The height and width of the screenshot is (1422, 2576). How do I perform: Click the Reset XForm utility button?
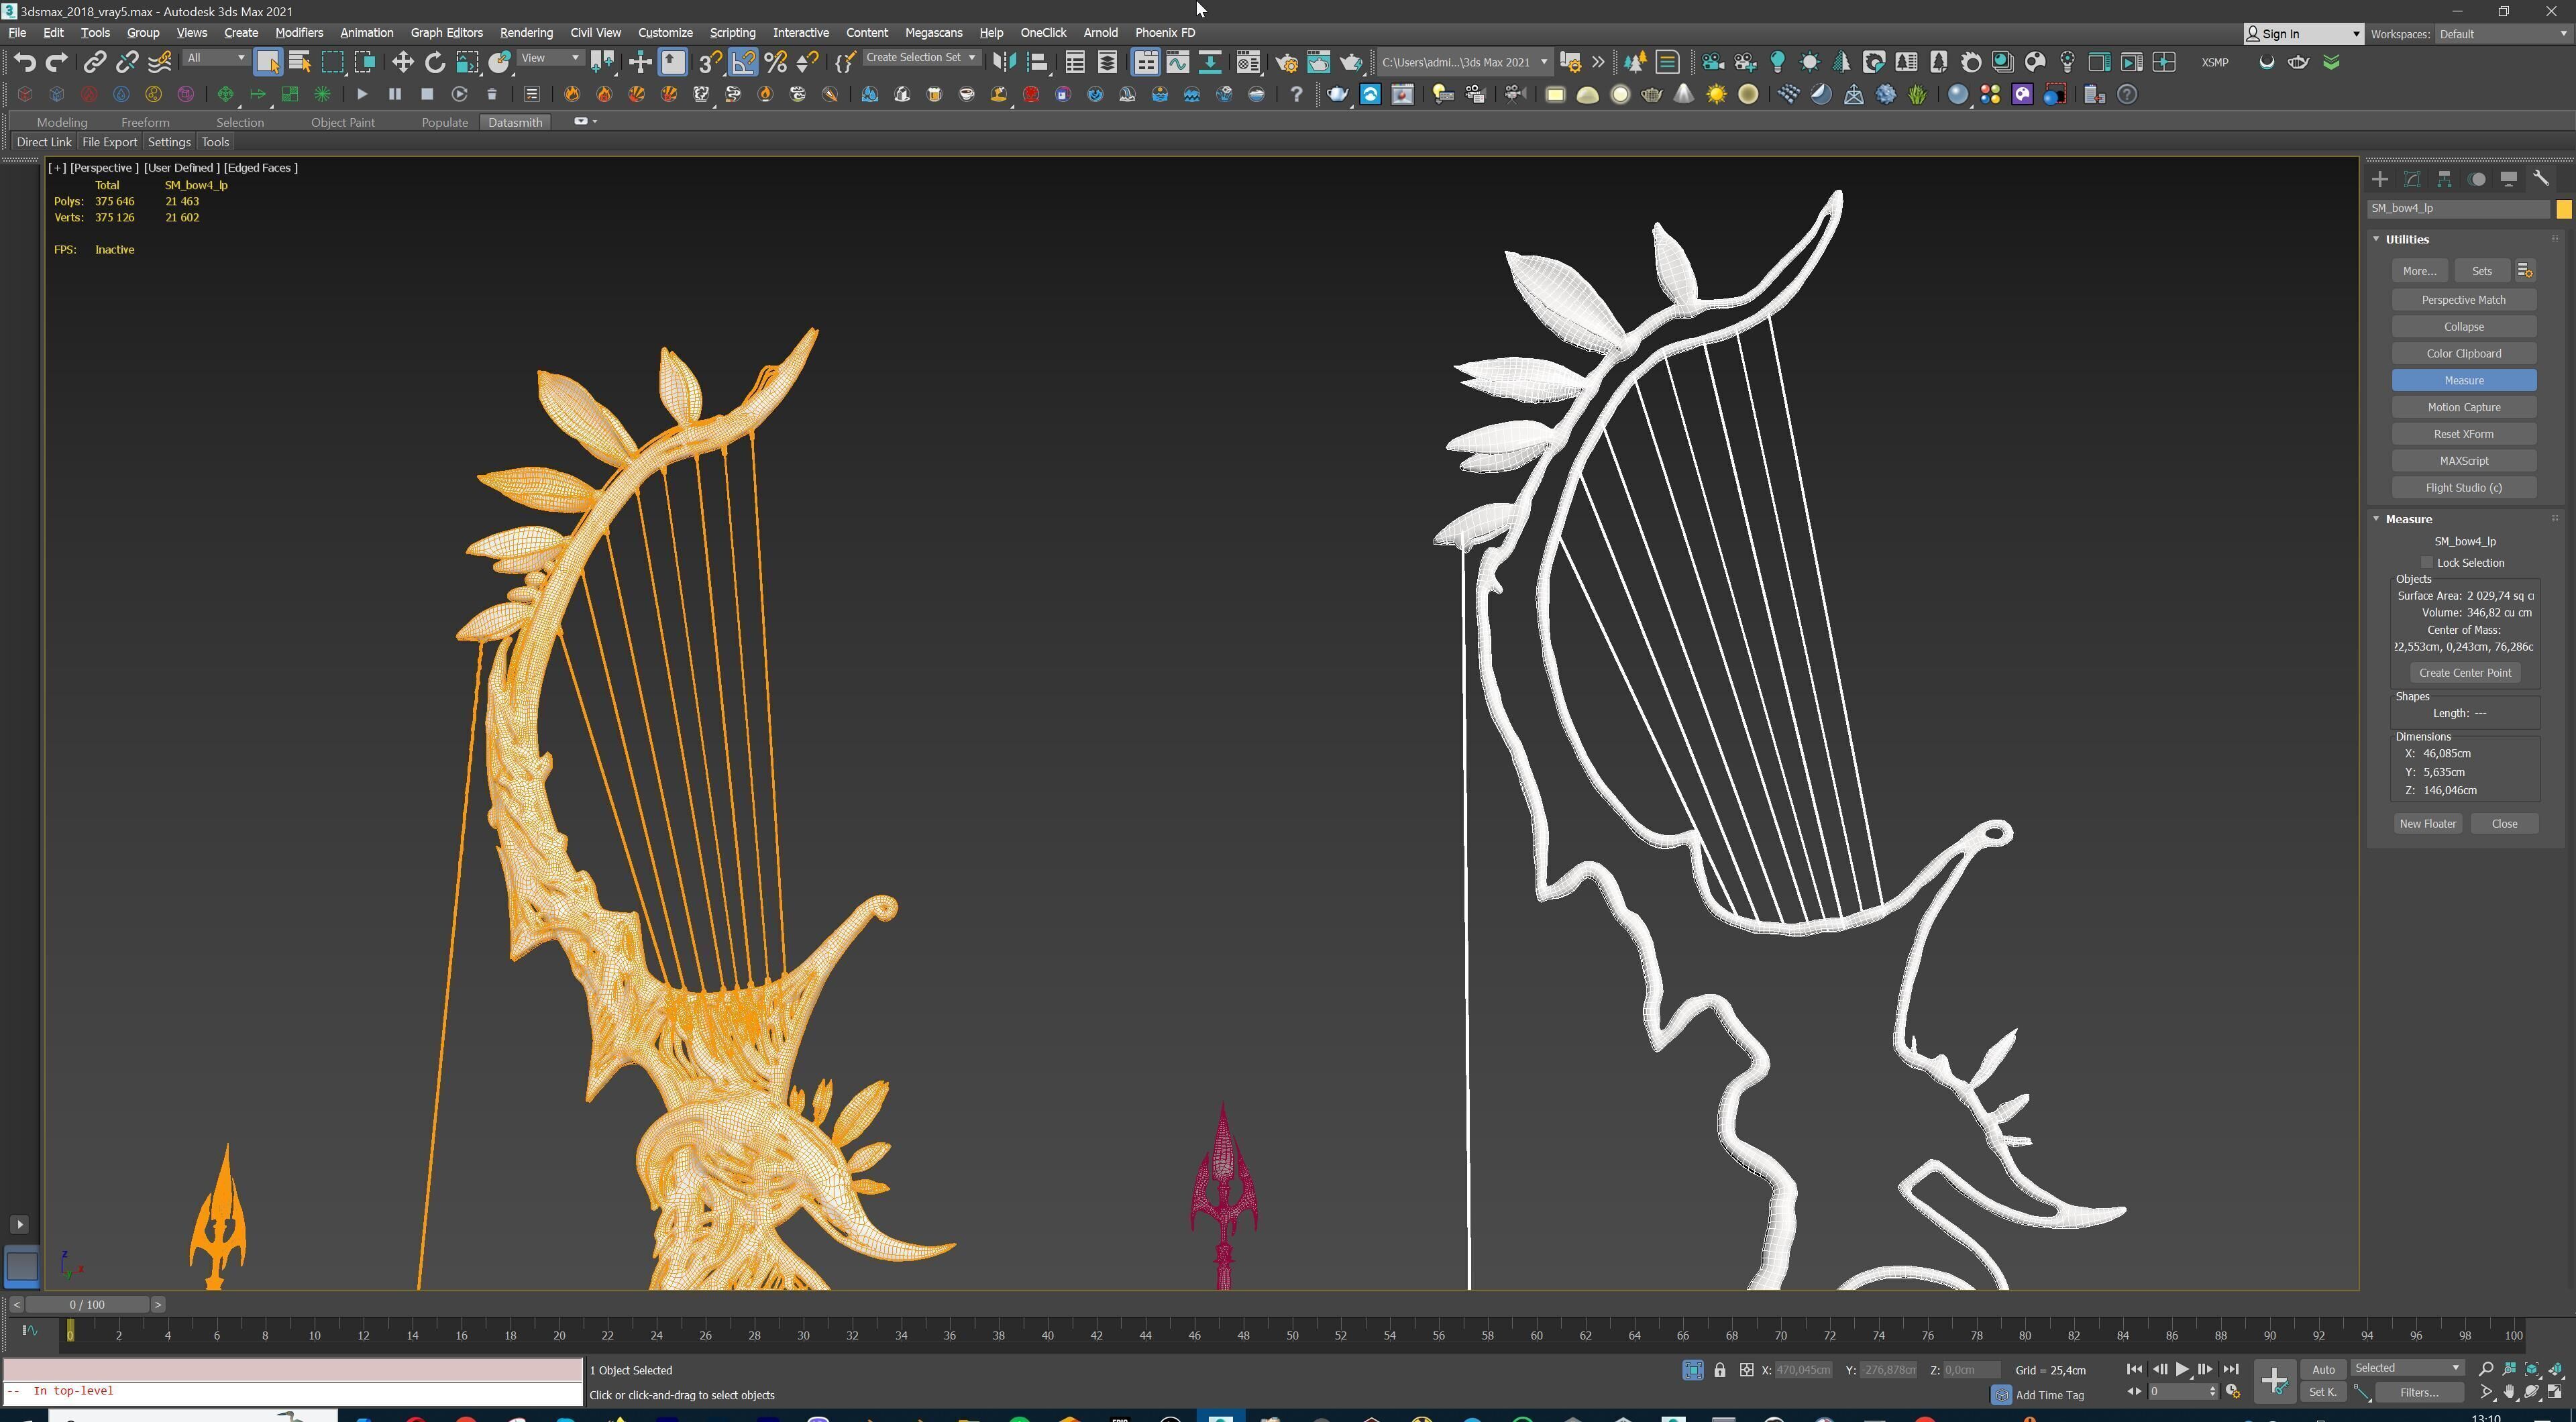click(x=2463, y=434)
